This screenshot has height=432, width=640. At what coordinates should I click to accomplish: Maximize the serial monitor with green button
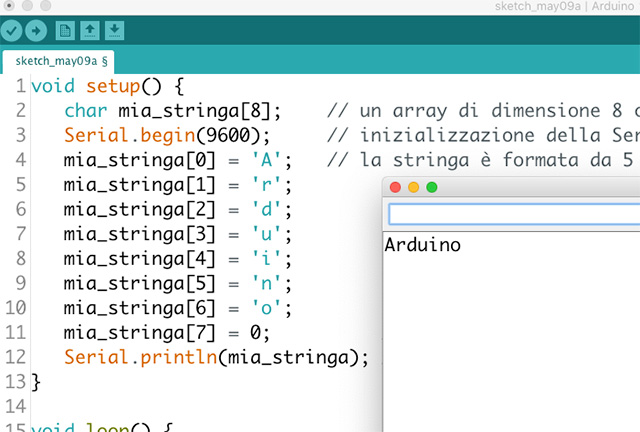(432, 187)
